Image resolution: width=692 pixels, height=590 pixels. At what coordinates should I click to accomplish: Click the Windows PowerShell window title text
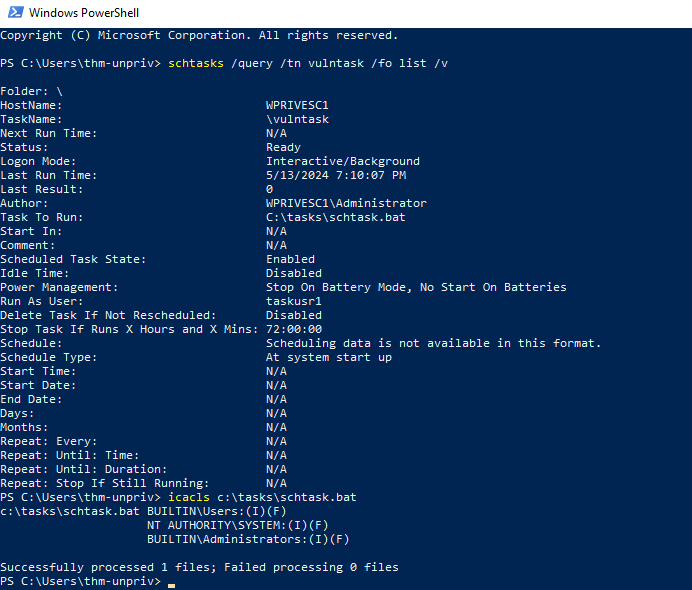pos(84,13)
